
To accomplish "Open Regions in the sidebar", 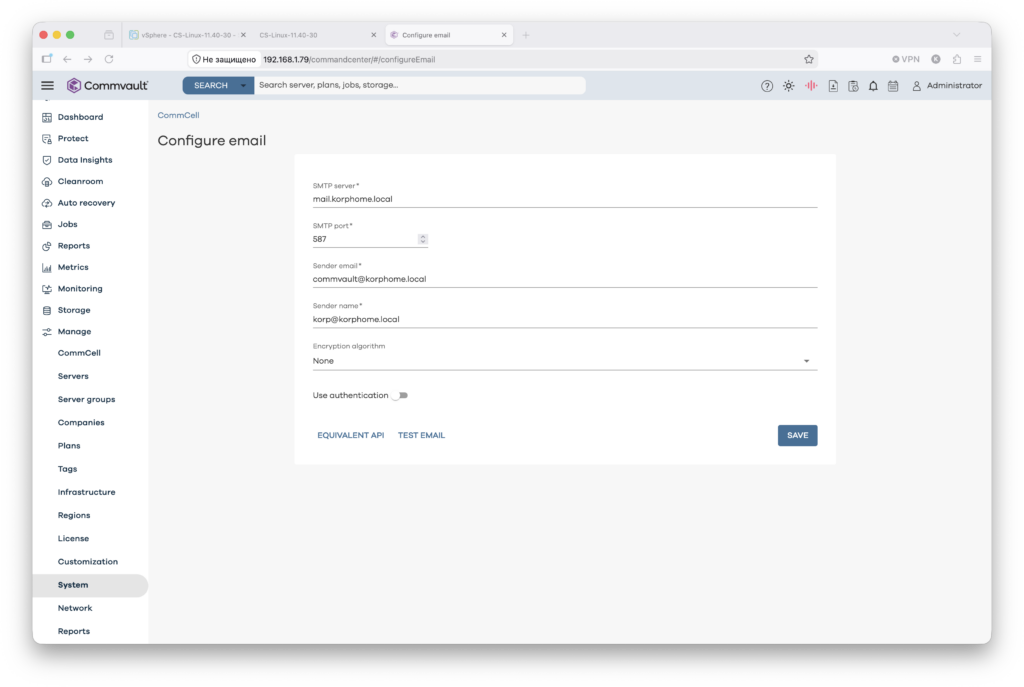I will click(74, 516).
